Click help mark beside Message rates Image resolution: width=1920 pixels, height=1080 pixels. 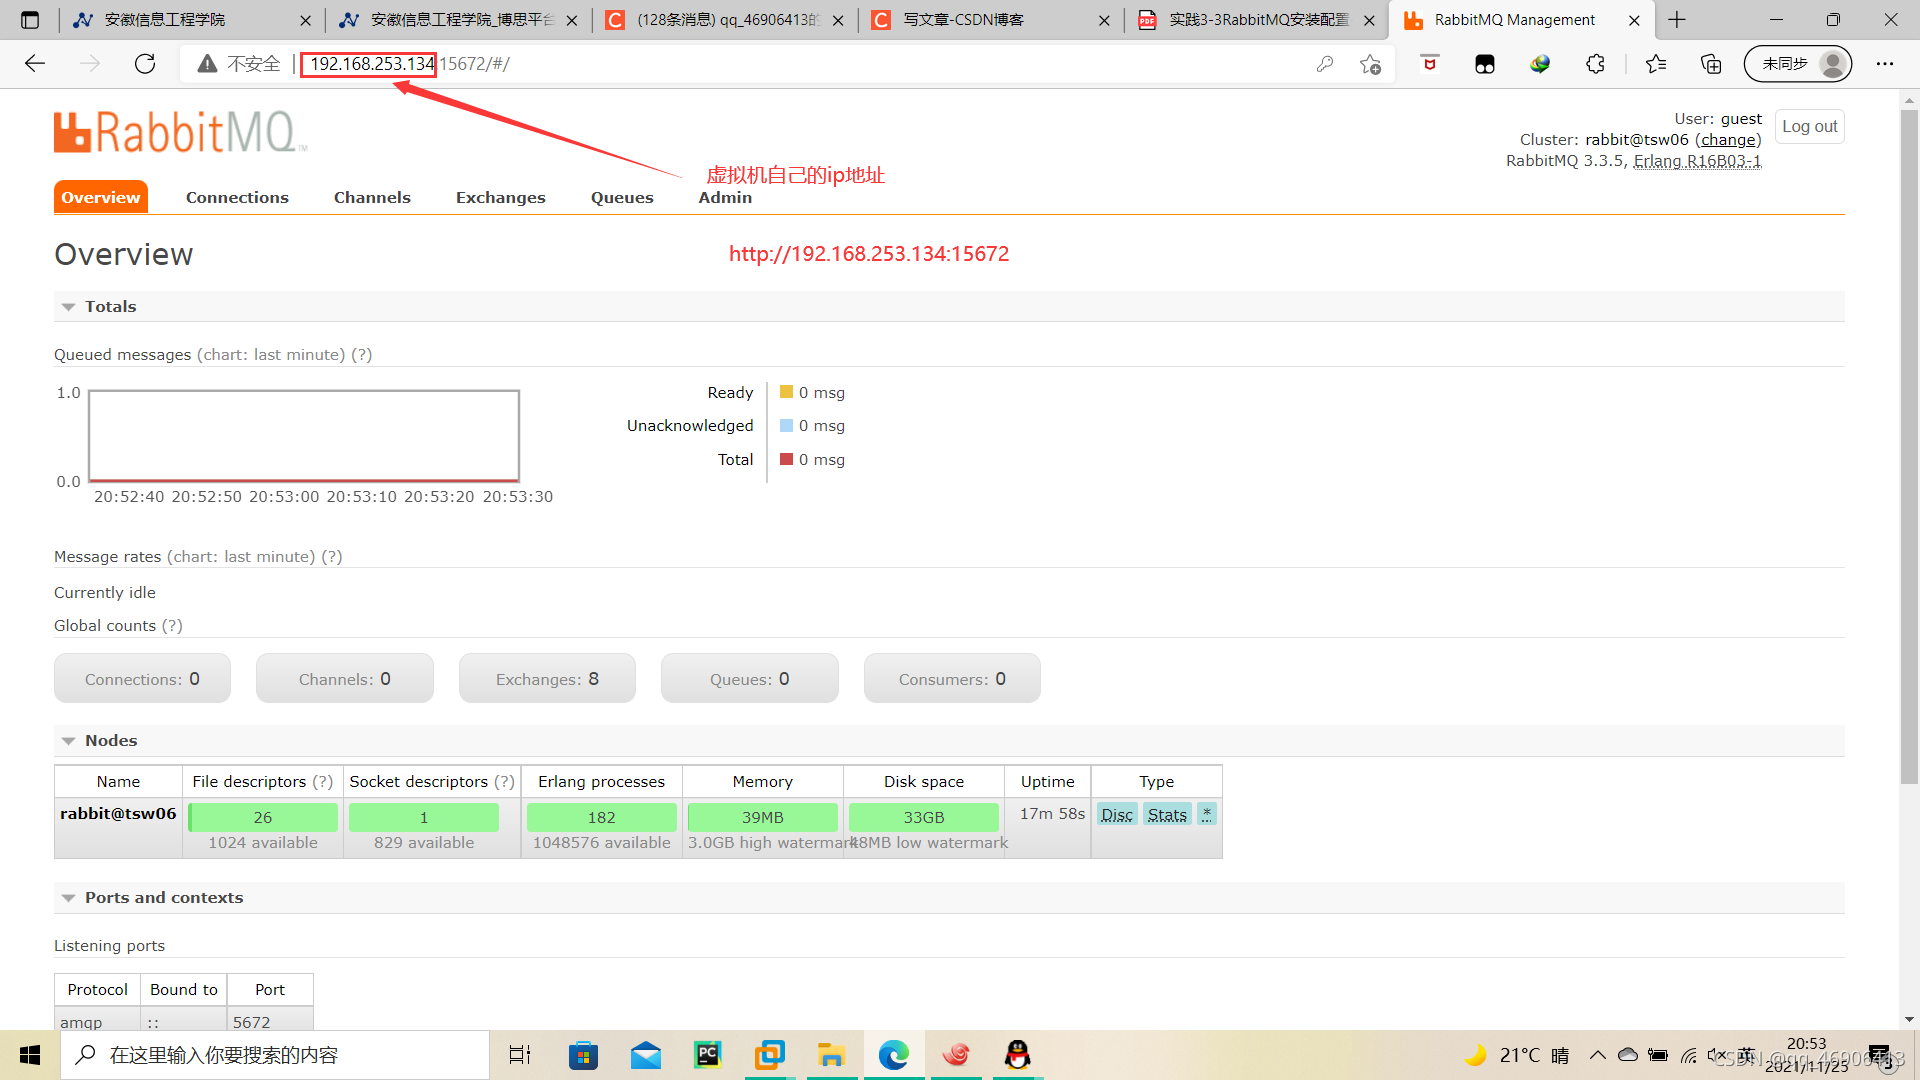coord(332,557)
